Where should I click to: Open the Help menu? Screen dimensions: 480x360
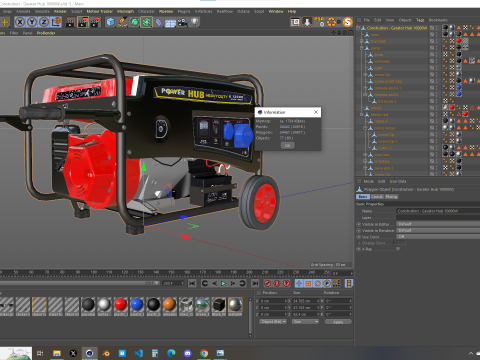(x=292, y=11)
